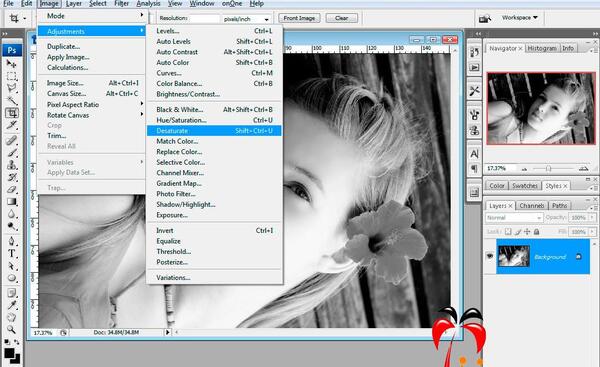Viewport: 600px width, 367px height.
Task: Expand the Pixel Aspect Ratio submenu
Action: pos(91,104)
